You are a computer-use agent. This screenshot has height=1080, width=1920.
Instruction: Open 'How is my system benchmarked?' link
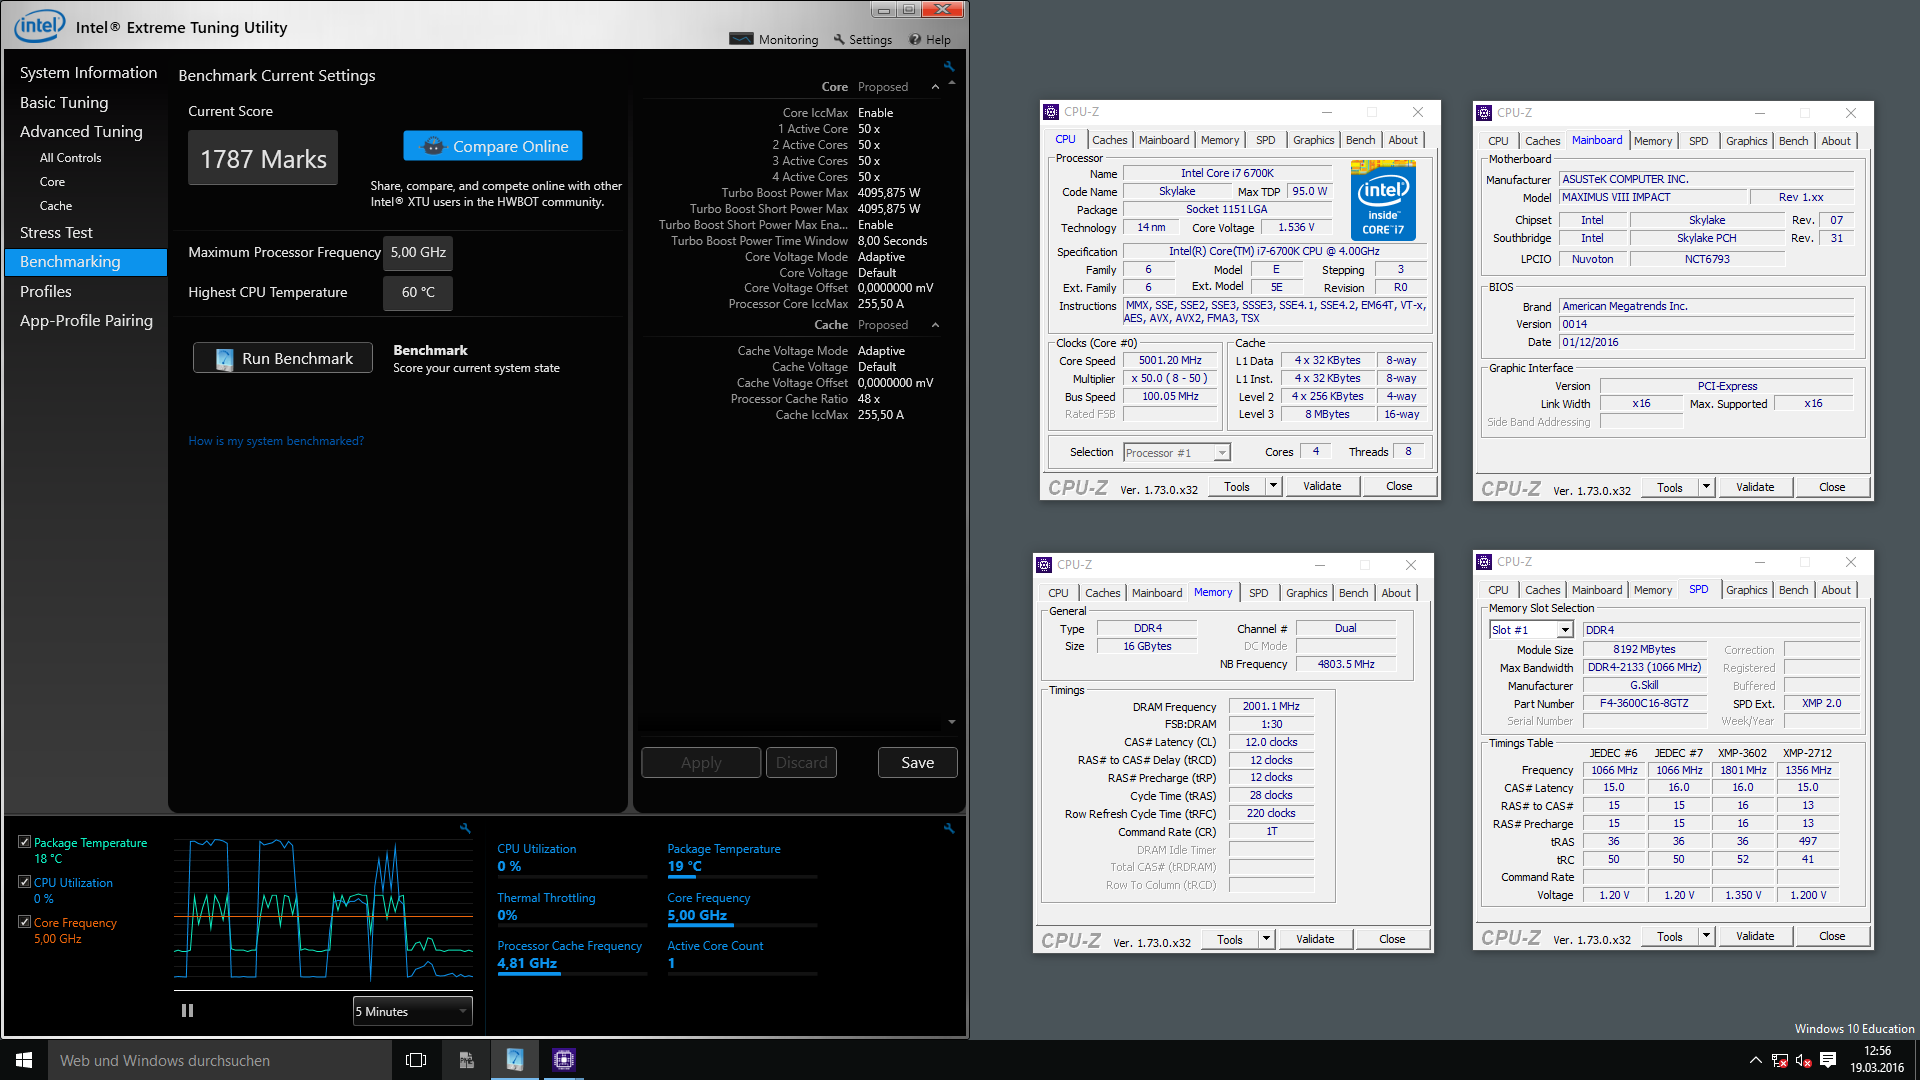click(276, 441)
